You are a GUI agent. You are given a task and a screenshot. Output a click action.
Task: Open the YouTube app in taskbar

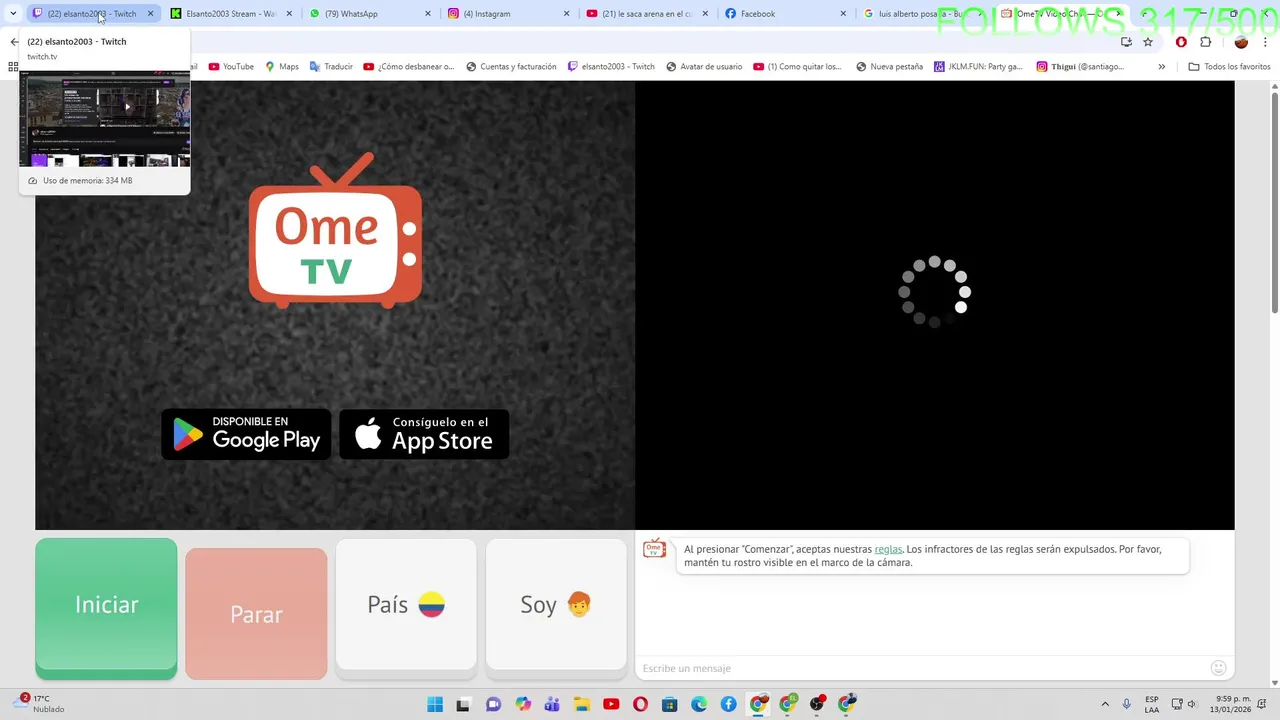[611, 704]
